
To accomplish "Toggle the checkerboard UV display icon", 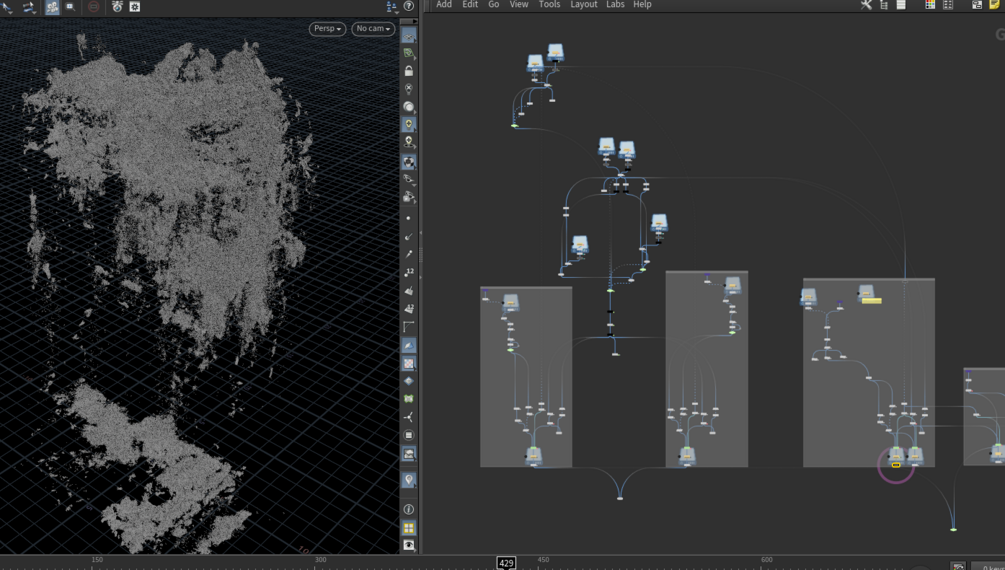I will [408, 363].
